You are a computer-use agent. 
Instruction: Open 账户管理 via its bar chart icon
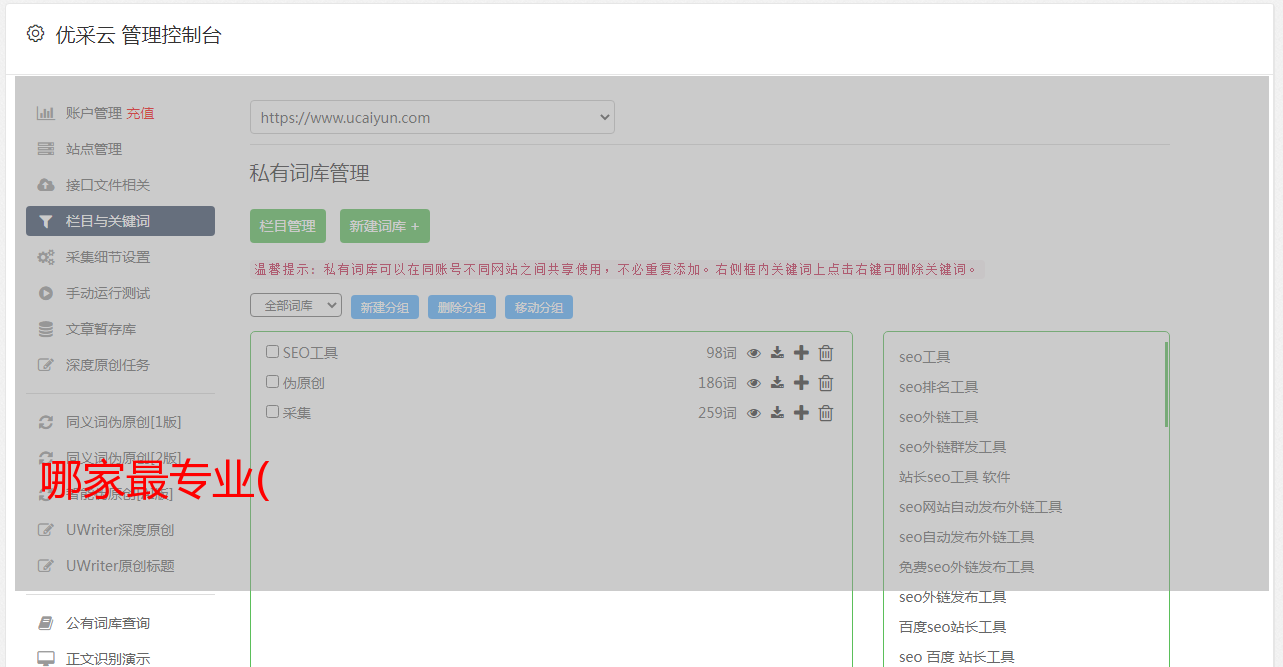(45, 113)
